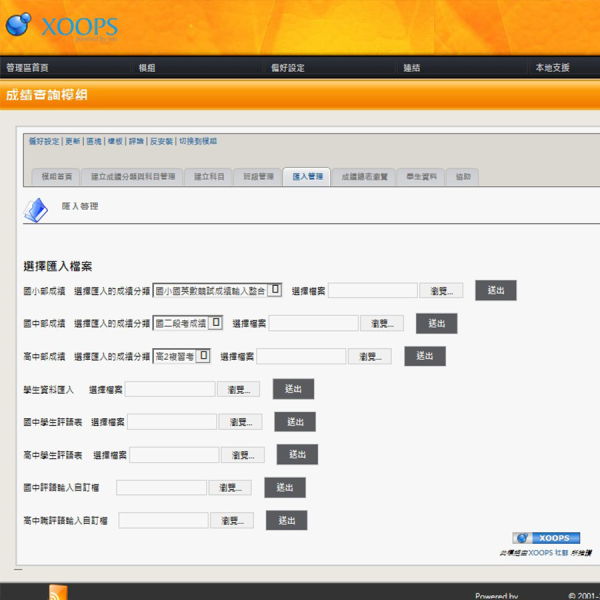The image size is (600, 600).
Task: Click the 反安裝 link
Action: pyautogui.click(x=161, y=141)
